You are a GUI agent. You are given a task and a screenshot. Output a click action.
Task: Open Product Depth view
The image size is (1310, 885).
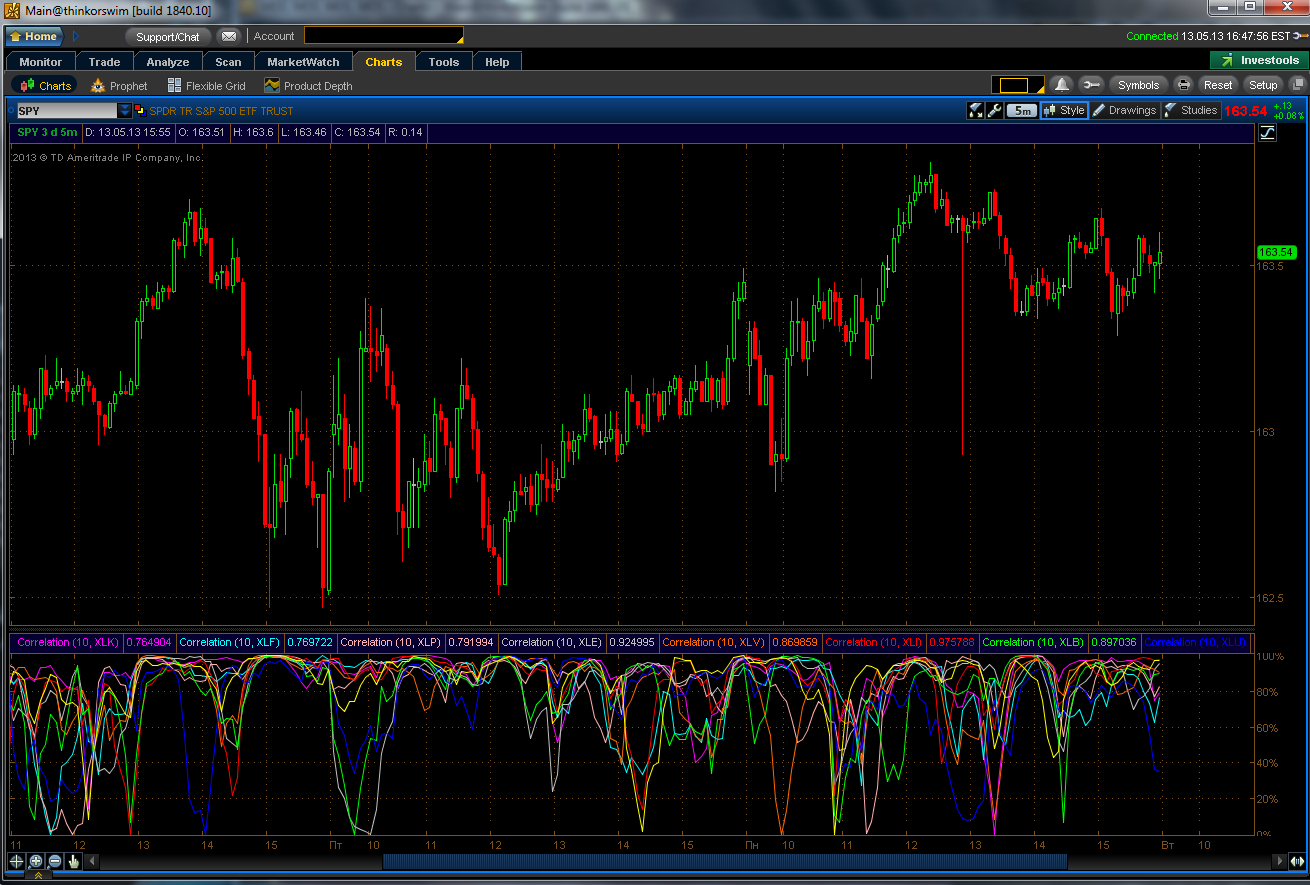[308, 86]
